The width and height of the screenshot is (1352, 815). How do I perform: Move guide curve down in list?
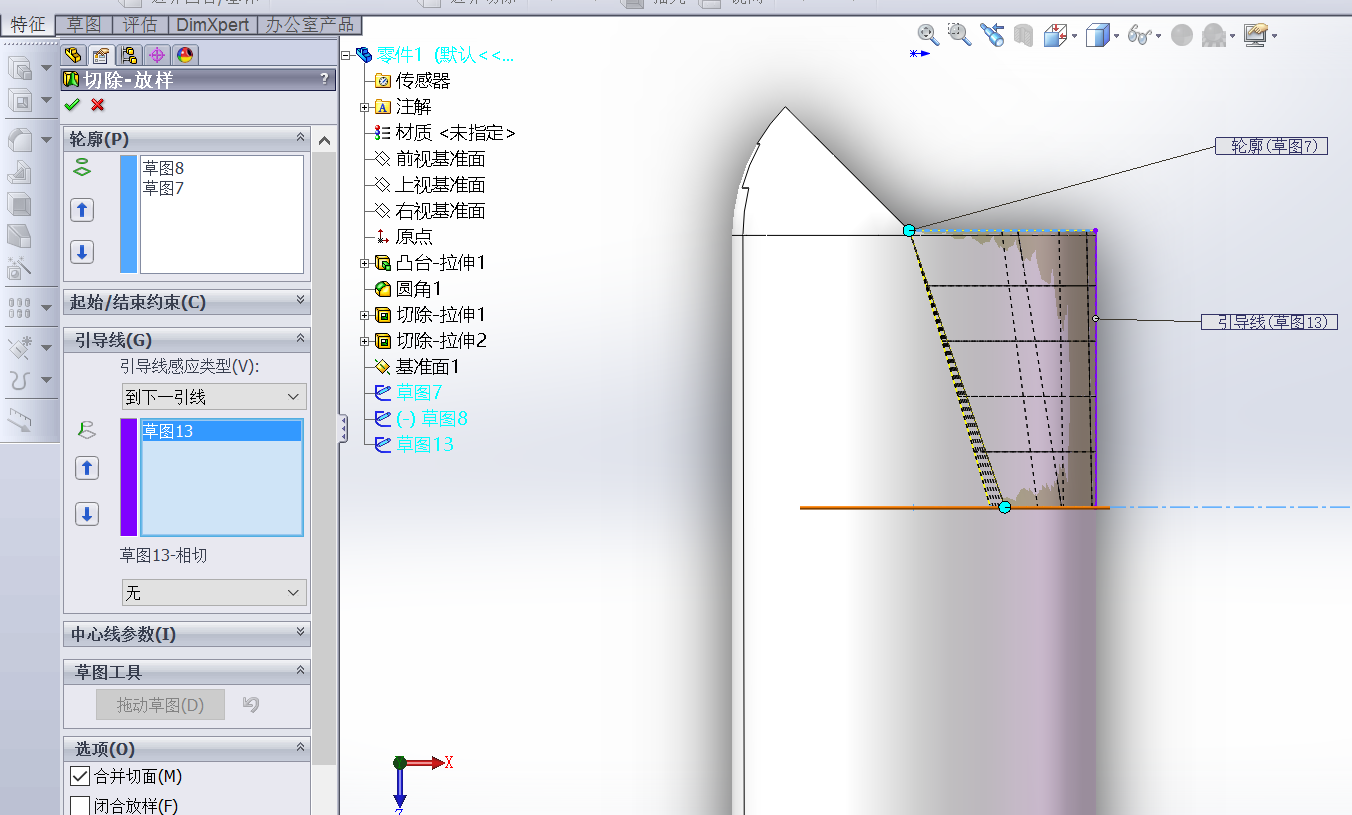tap(87, 514)
